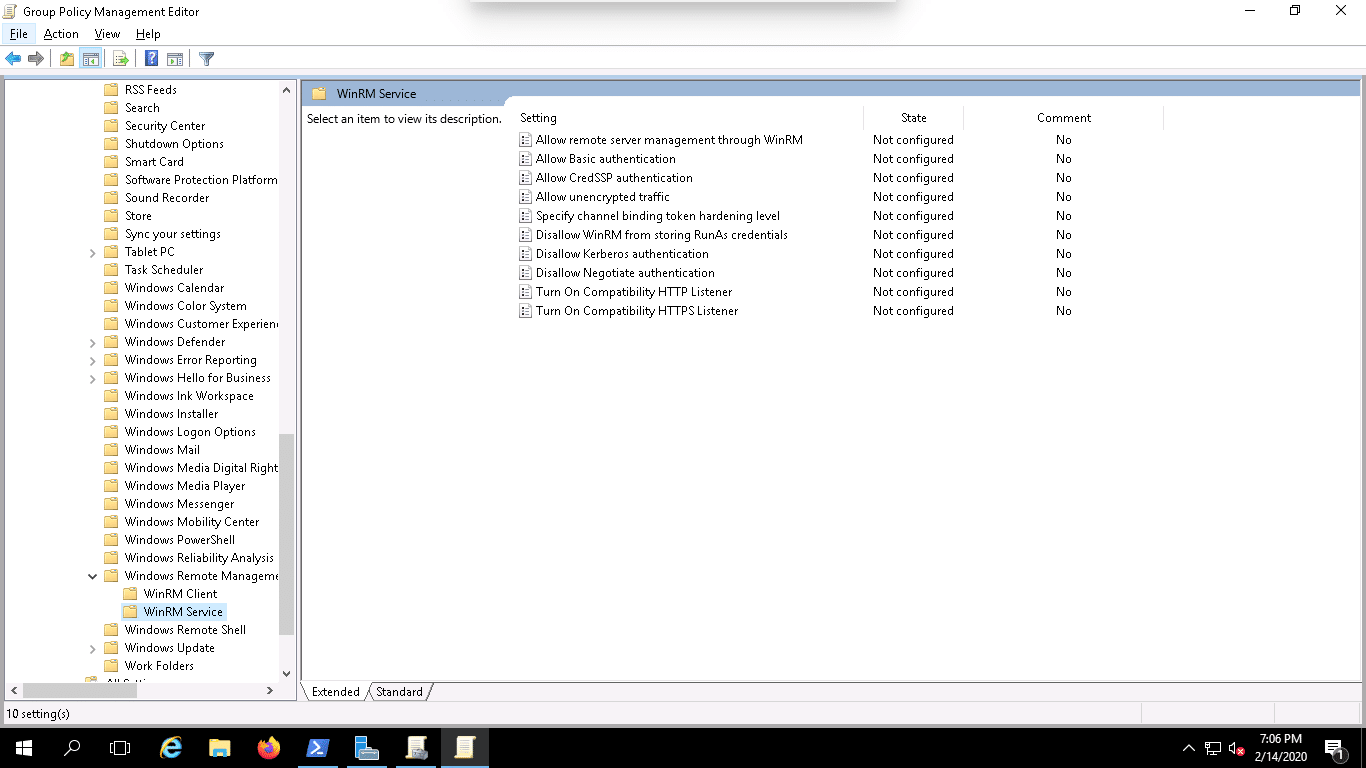This screenshot has width=1366, height=768.
Task: Select the Smart Card tree folder
Action: coord(154,162)
